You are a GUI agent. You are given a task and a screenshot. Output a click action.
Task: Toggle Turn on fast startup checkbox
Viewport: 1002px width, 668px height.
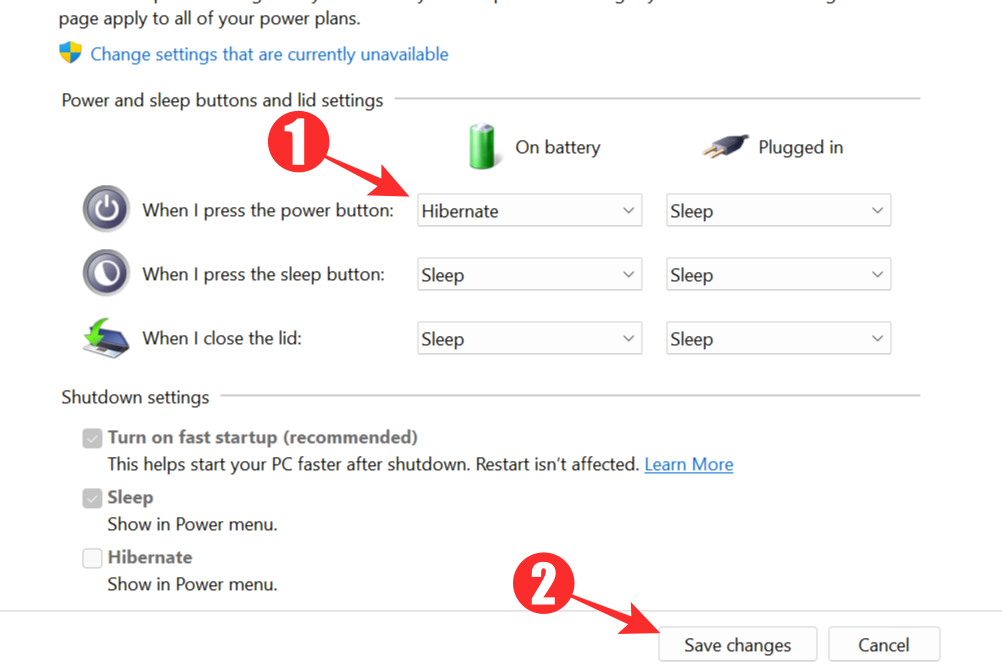click(93, 438)
